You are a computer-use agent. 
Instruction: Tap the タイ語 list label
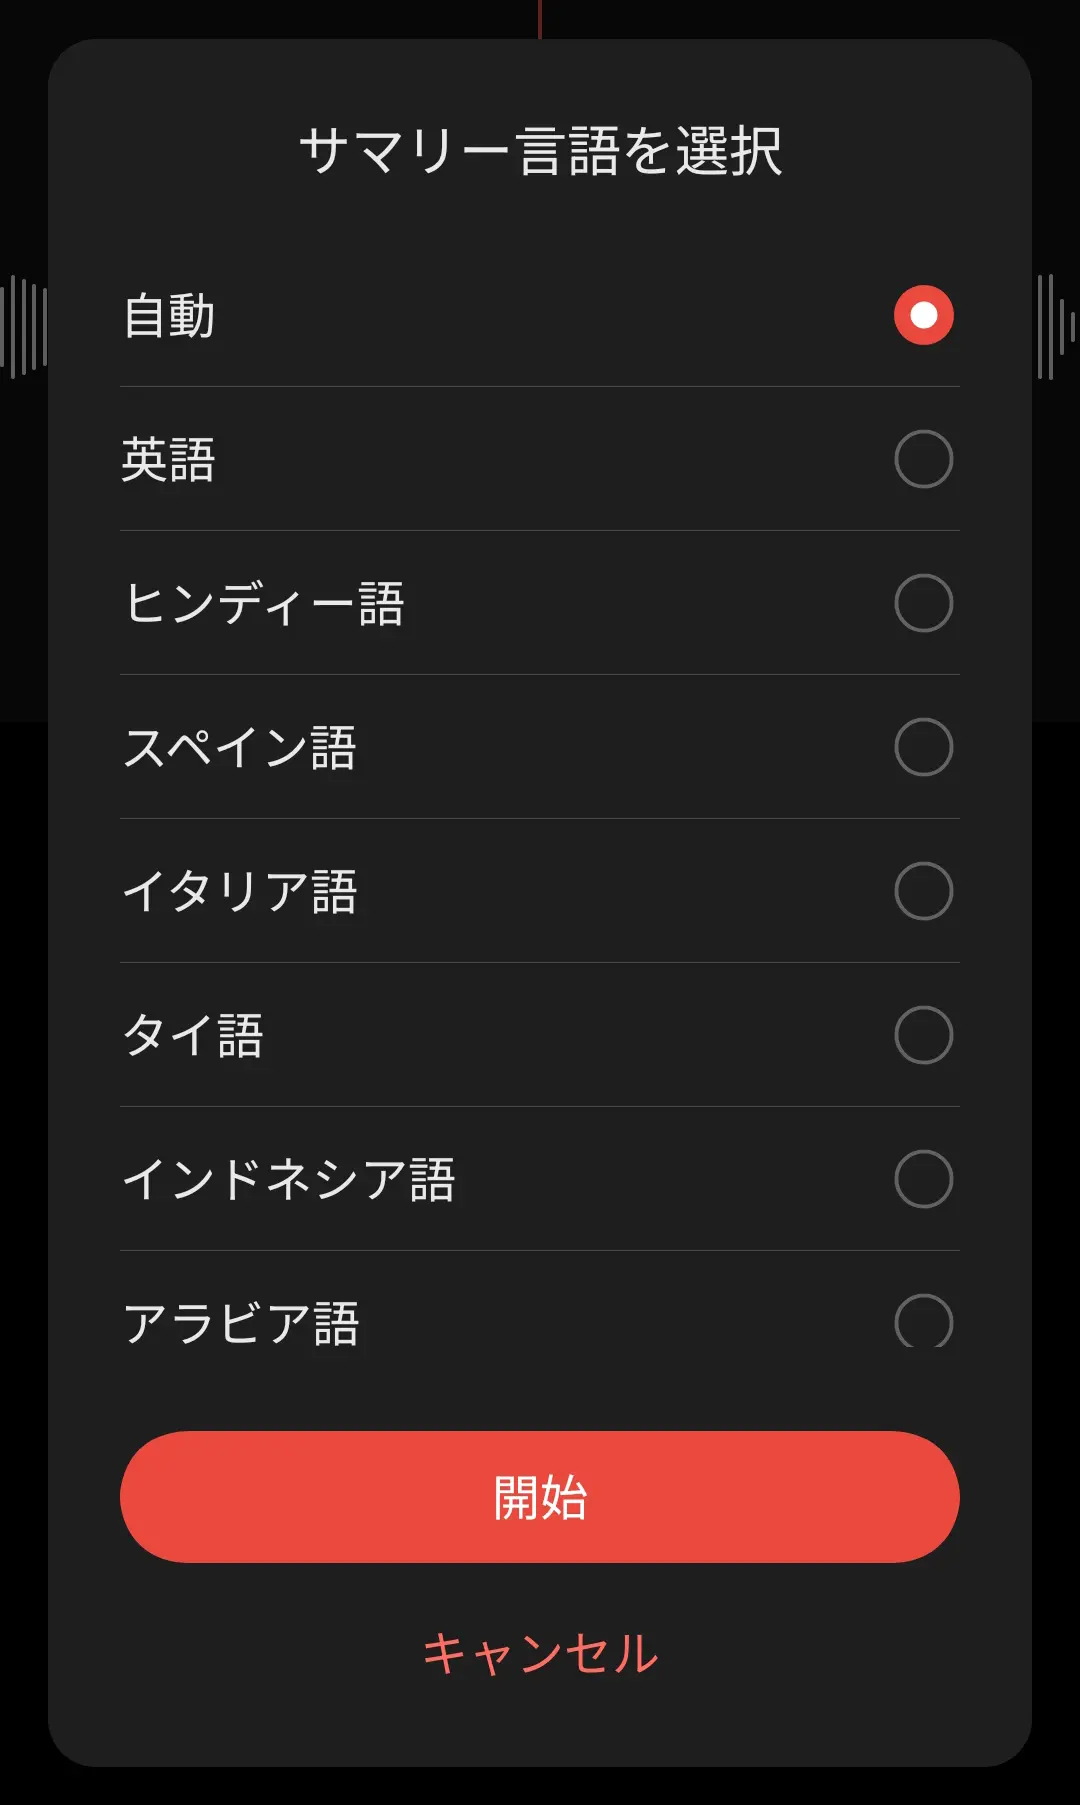click(x=193, y=1036)
